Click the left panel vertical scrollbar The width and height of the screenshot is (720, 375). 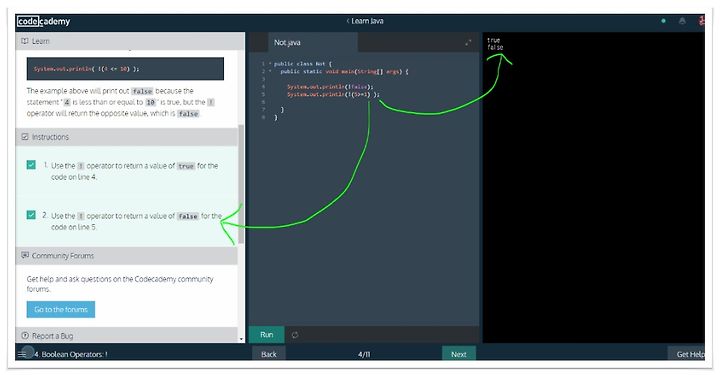241,184
